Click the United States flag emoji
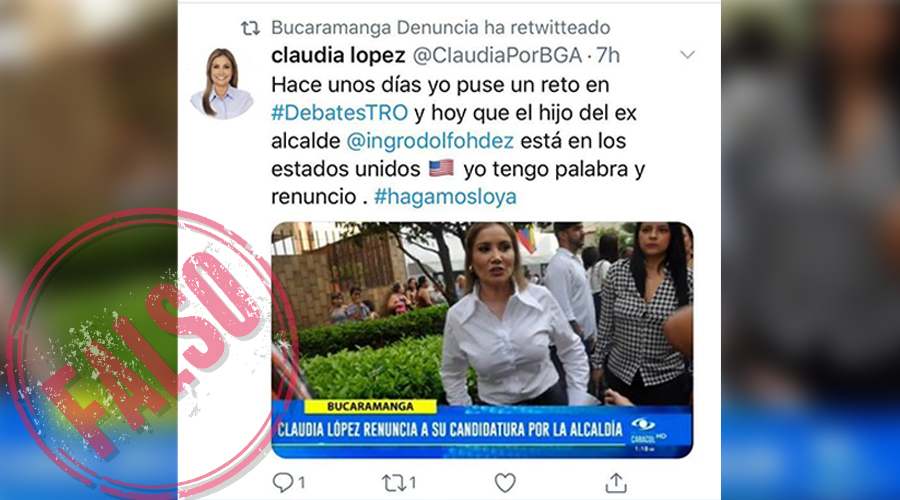 (441, 168)
